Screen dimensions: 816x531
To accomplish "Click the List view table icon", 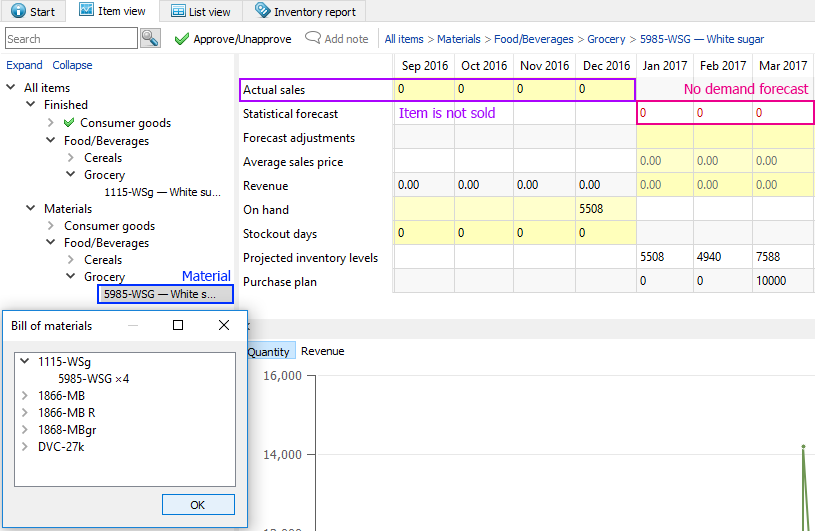I will 178,11.
